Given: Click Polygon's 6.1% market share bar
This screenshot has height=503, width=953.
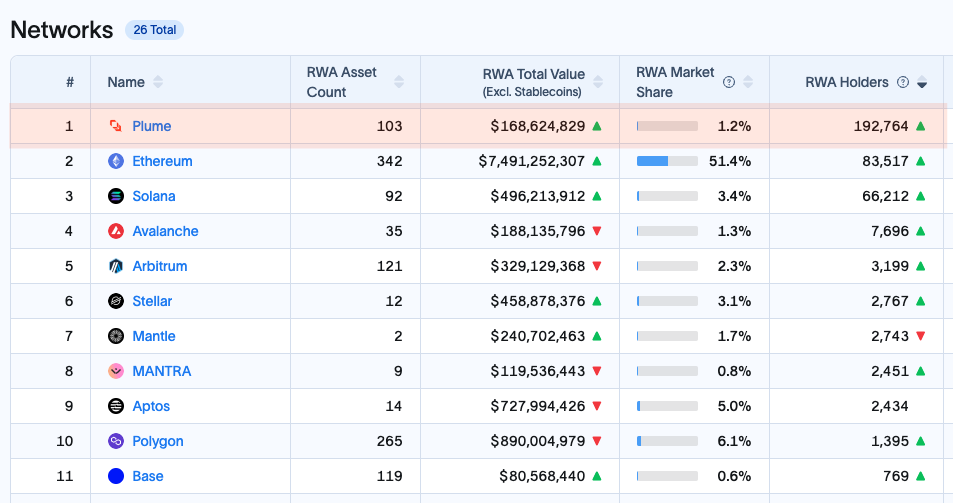Looking at the screenshot, I should 667,441.
